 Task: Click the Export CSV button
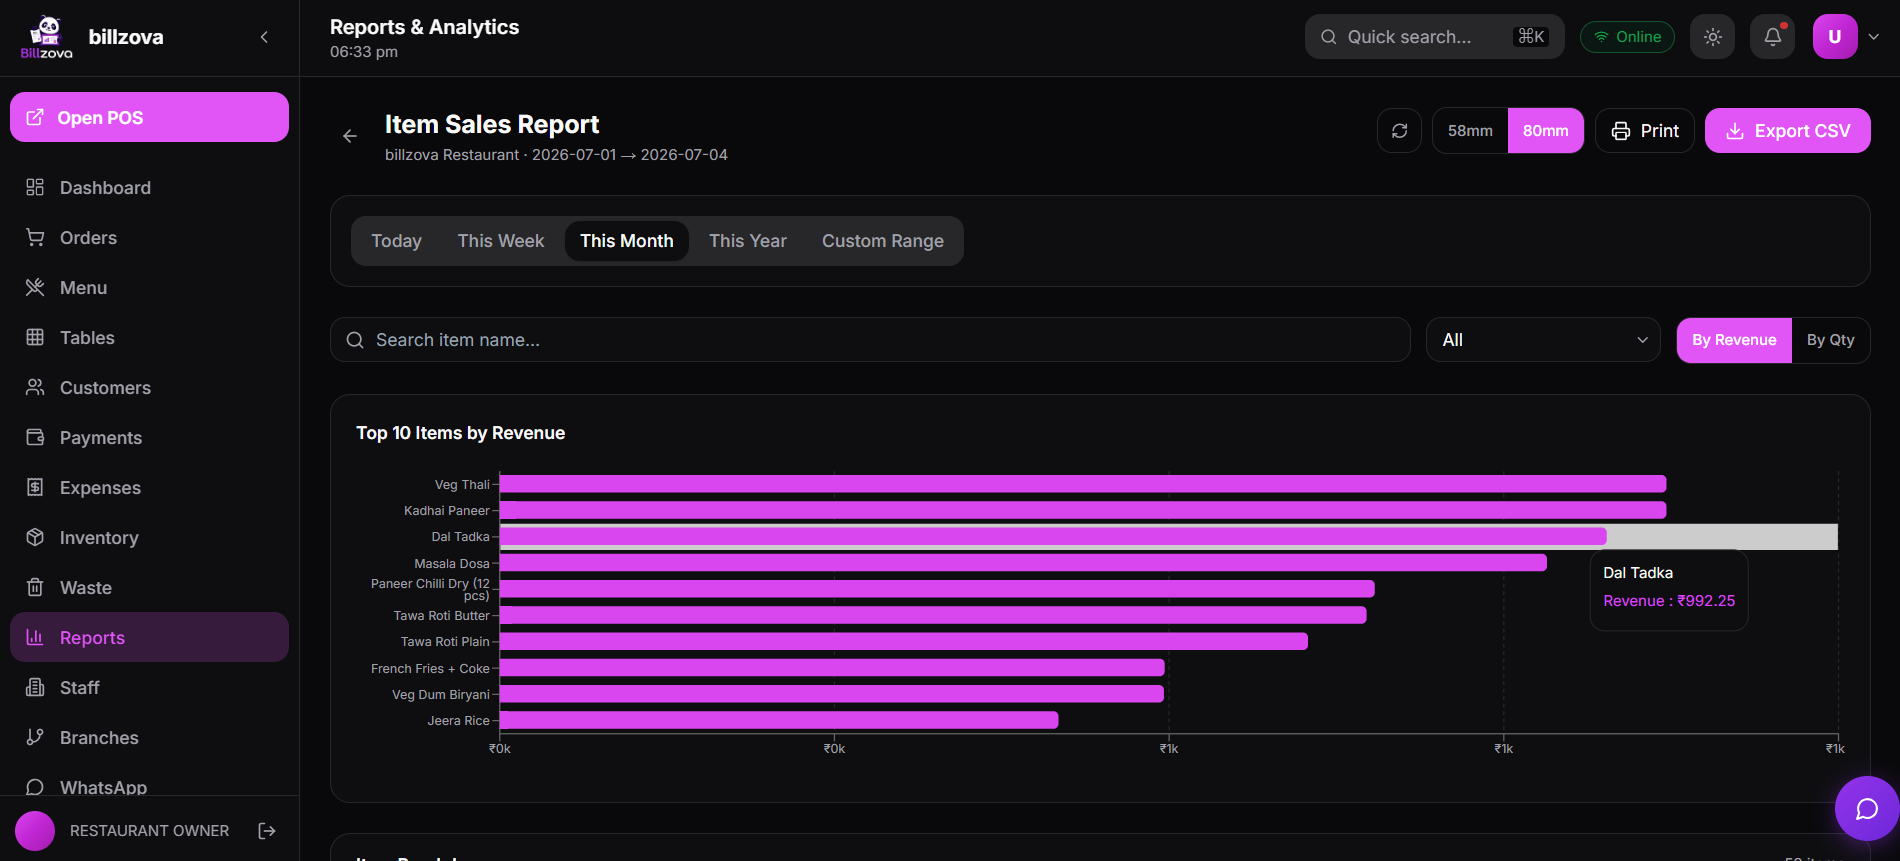coord(1787,131)
